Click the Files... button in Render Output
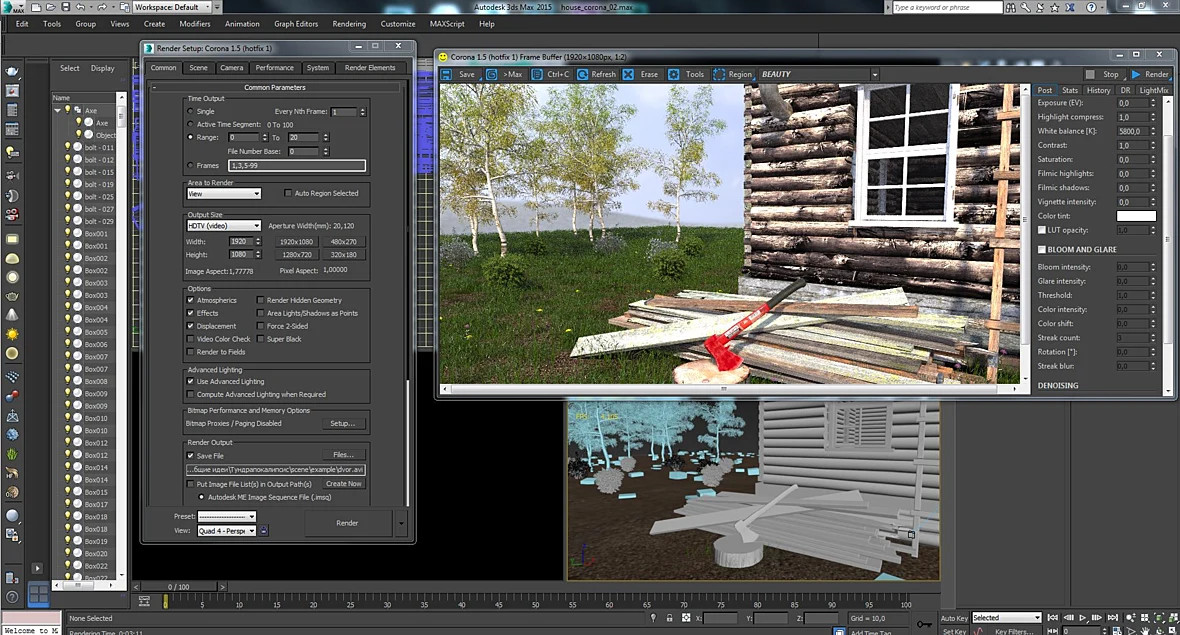Viewport: 1180px width, 635px height. coord(343,455)
